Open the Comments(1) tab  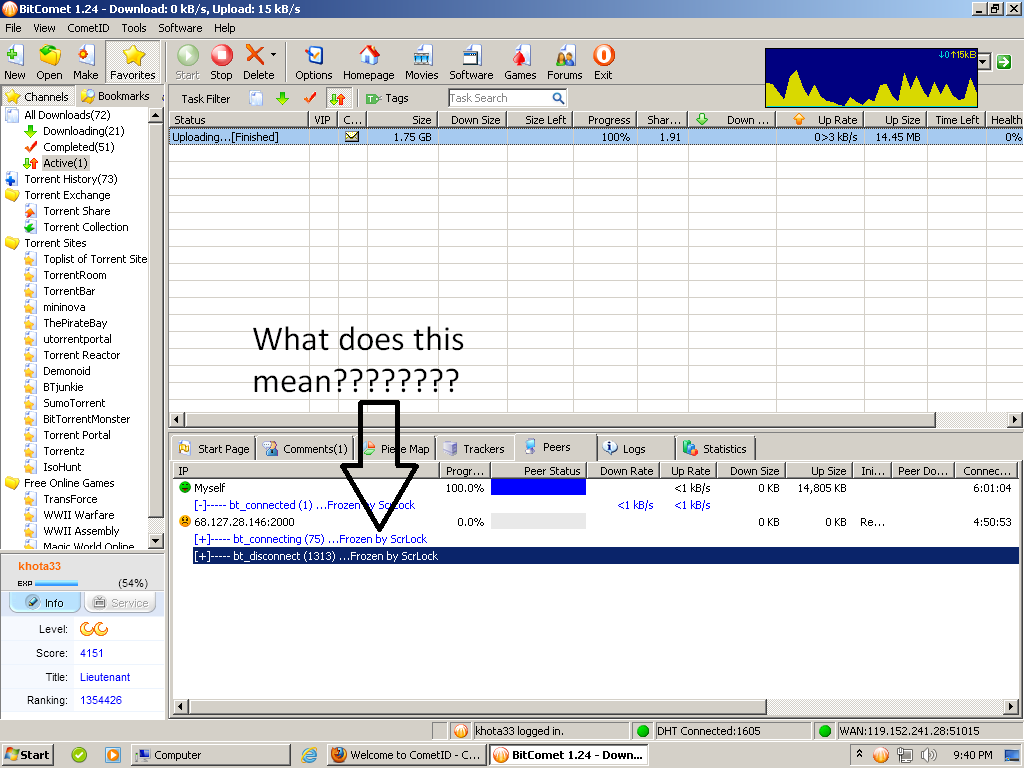coord(305,449)
